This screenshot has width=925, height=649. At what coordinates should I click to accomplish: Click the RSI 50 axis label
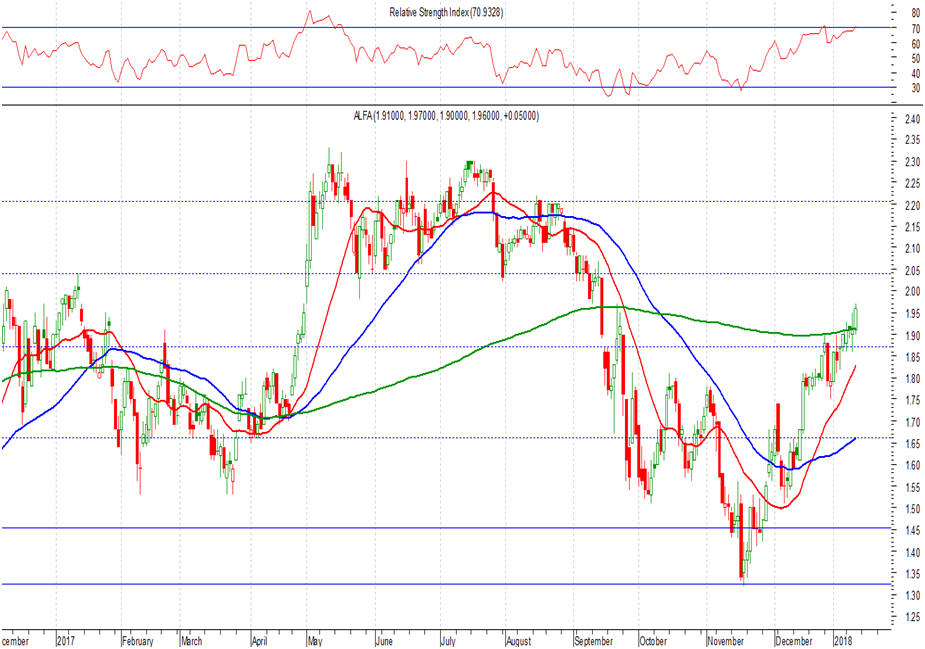(915, 58)
